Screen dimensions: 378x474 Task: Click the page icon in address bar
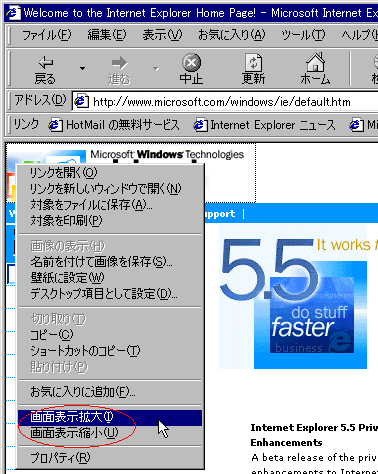coord(81,101)
